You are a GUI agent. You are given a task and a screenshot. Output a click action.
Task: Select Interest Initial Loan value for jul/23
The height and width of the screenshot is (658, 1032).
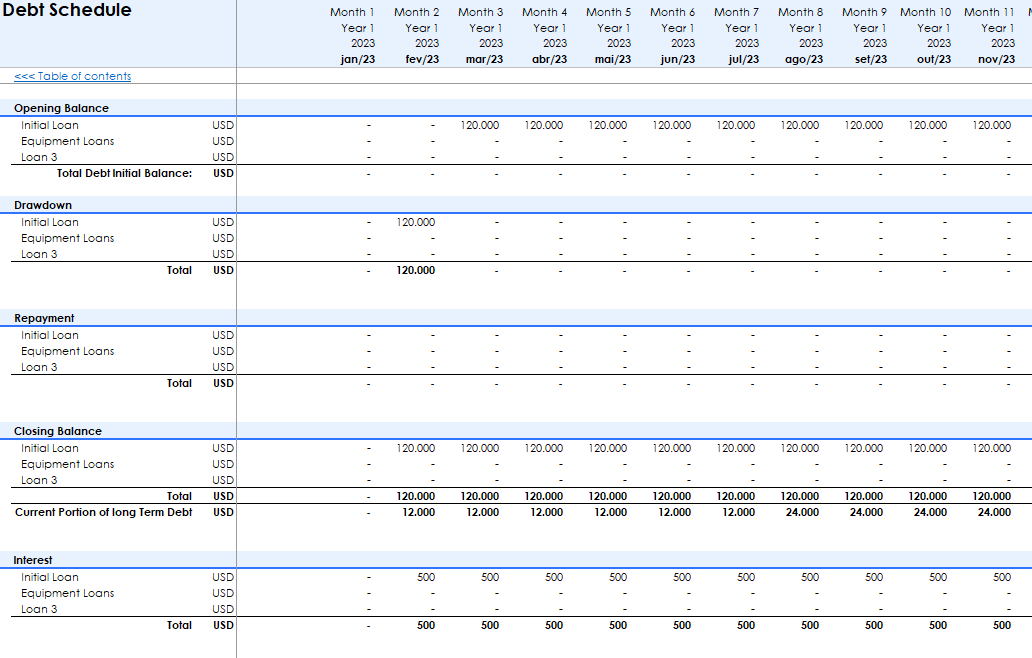tap(746, 577)
